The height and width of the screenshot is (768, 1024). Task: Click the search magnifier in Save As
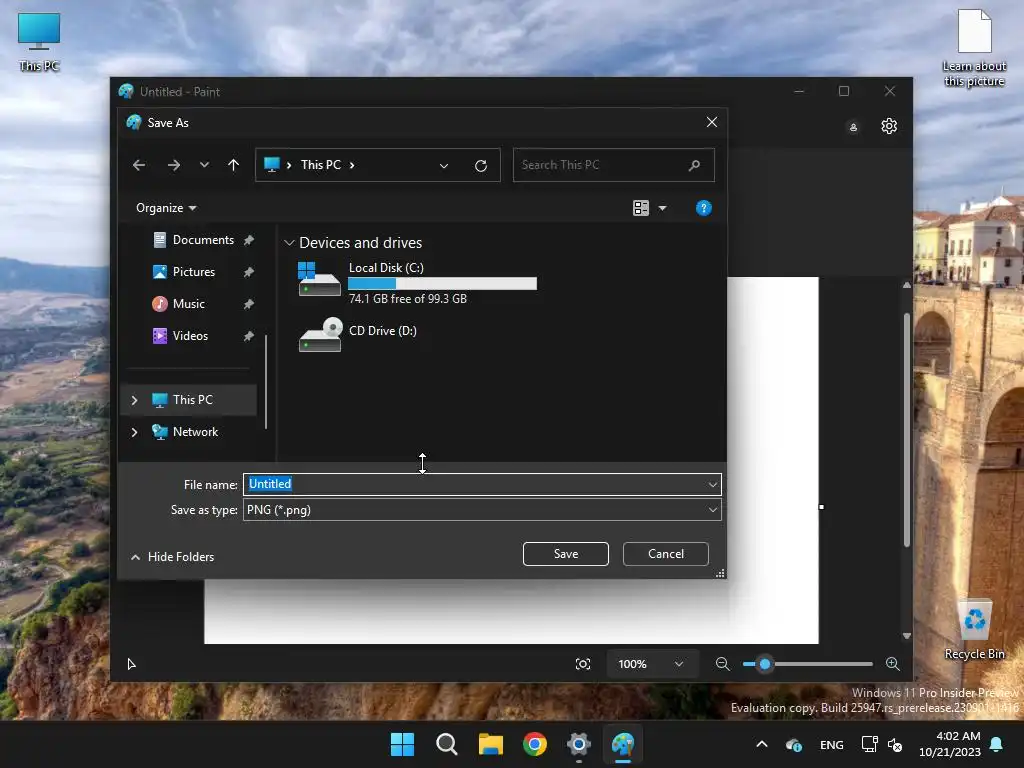point(694,165)
